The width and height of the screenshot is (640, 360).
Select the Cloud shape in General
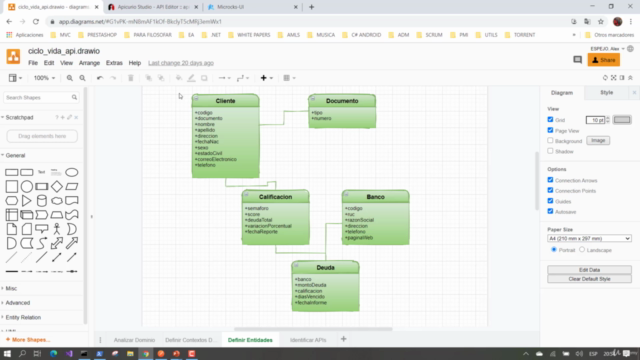point(57,201)
